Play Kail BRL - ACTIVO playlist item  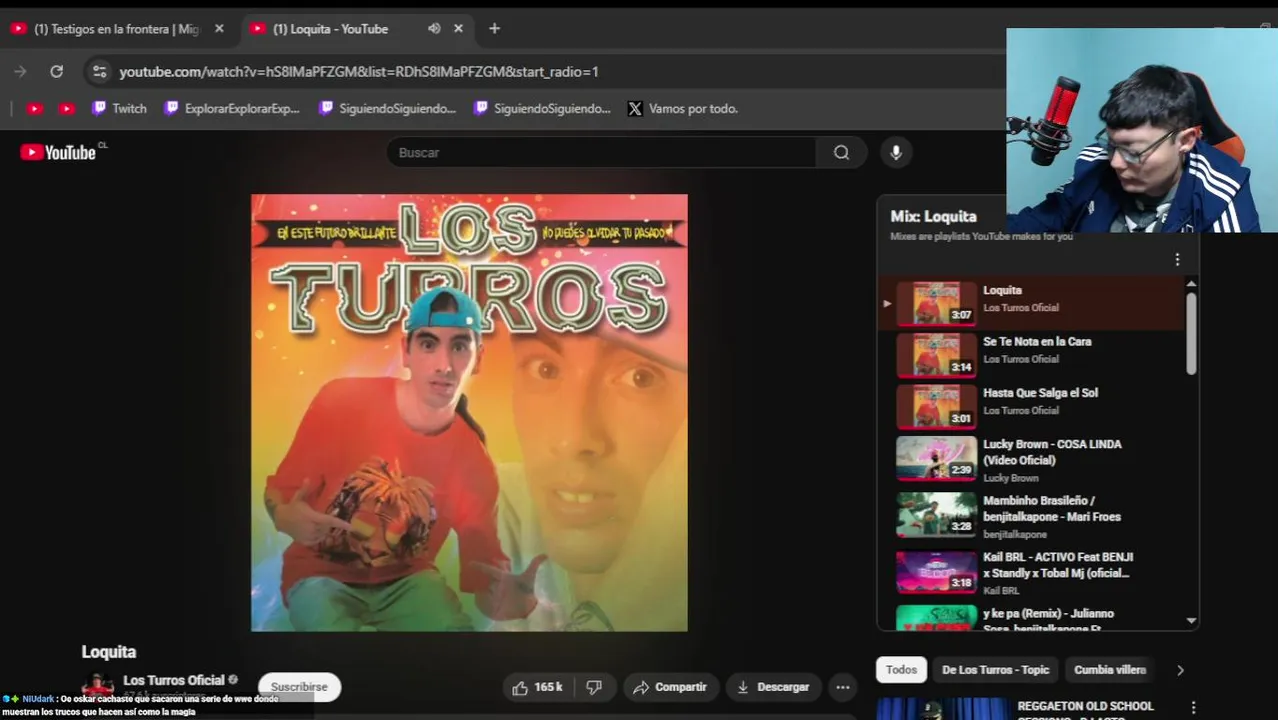click(1031, 573)
